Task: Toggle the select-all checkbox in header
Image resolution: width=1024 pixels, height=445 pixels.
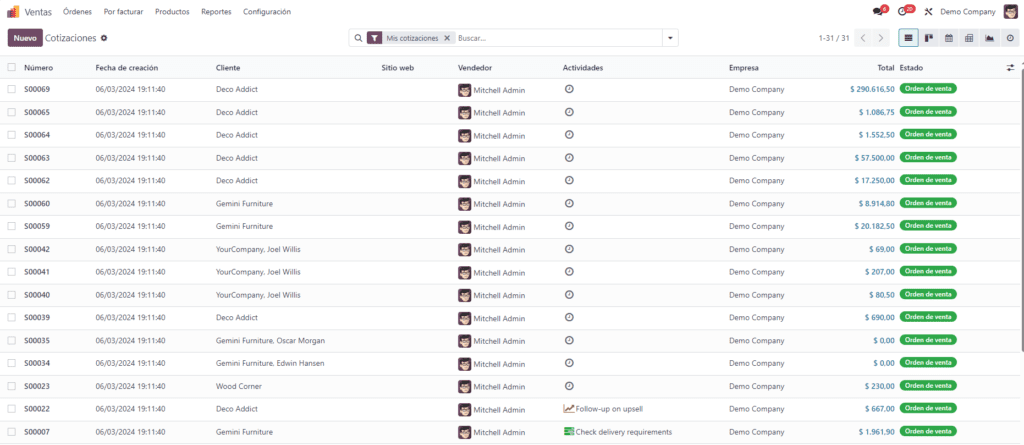Action: click(x=12, y=68)
